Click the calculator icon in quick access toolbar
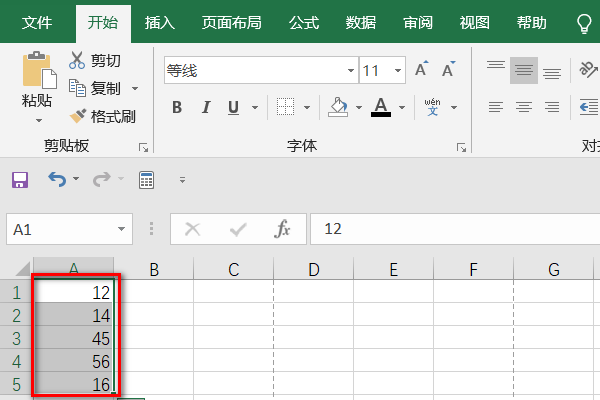Image resolution: width=600 pixels, height=400 pixels. click(x=147, y=180)
